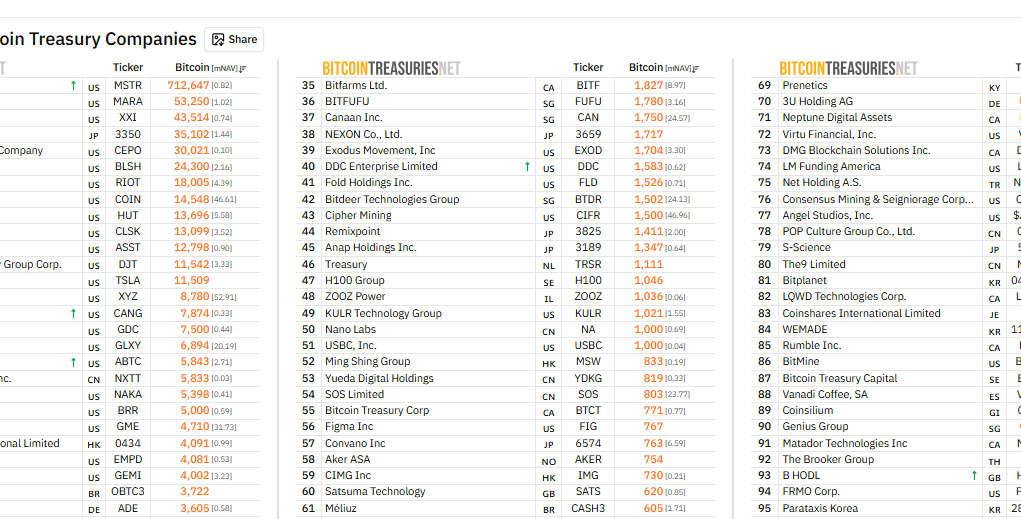Image resolution: width=1021 pixels, height=519 pixels.
Task: Click the Share button
Action: pos(234,40)
